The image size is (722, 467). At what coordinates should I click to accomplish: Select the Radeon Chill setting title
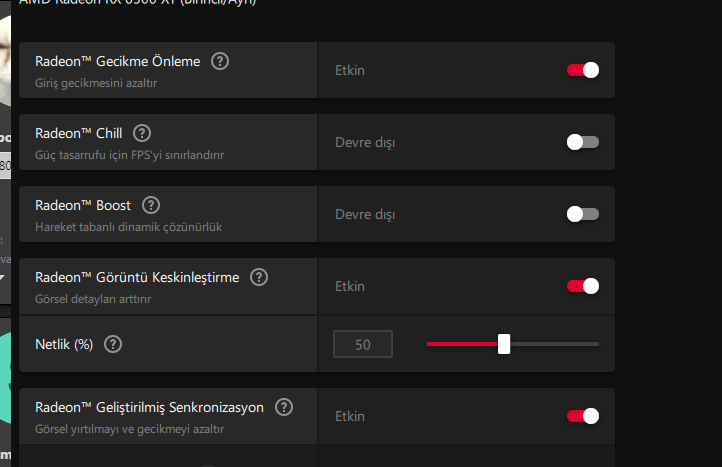click(78, 133)
